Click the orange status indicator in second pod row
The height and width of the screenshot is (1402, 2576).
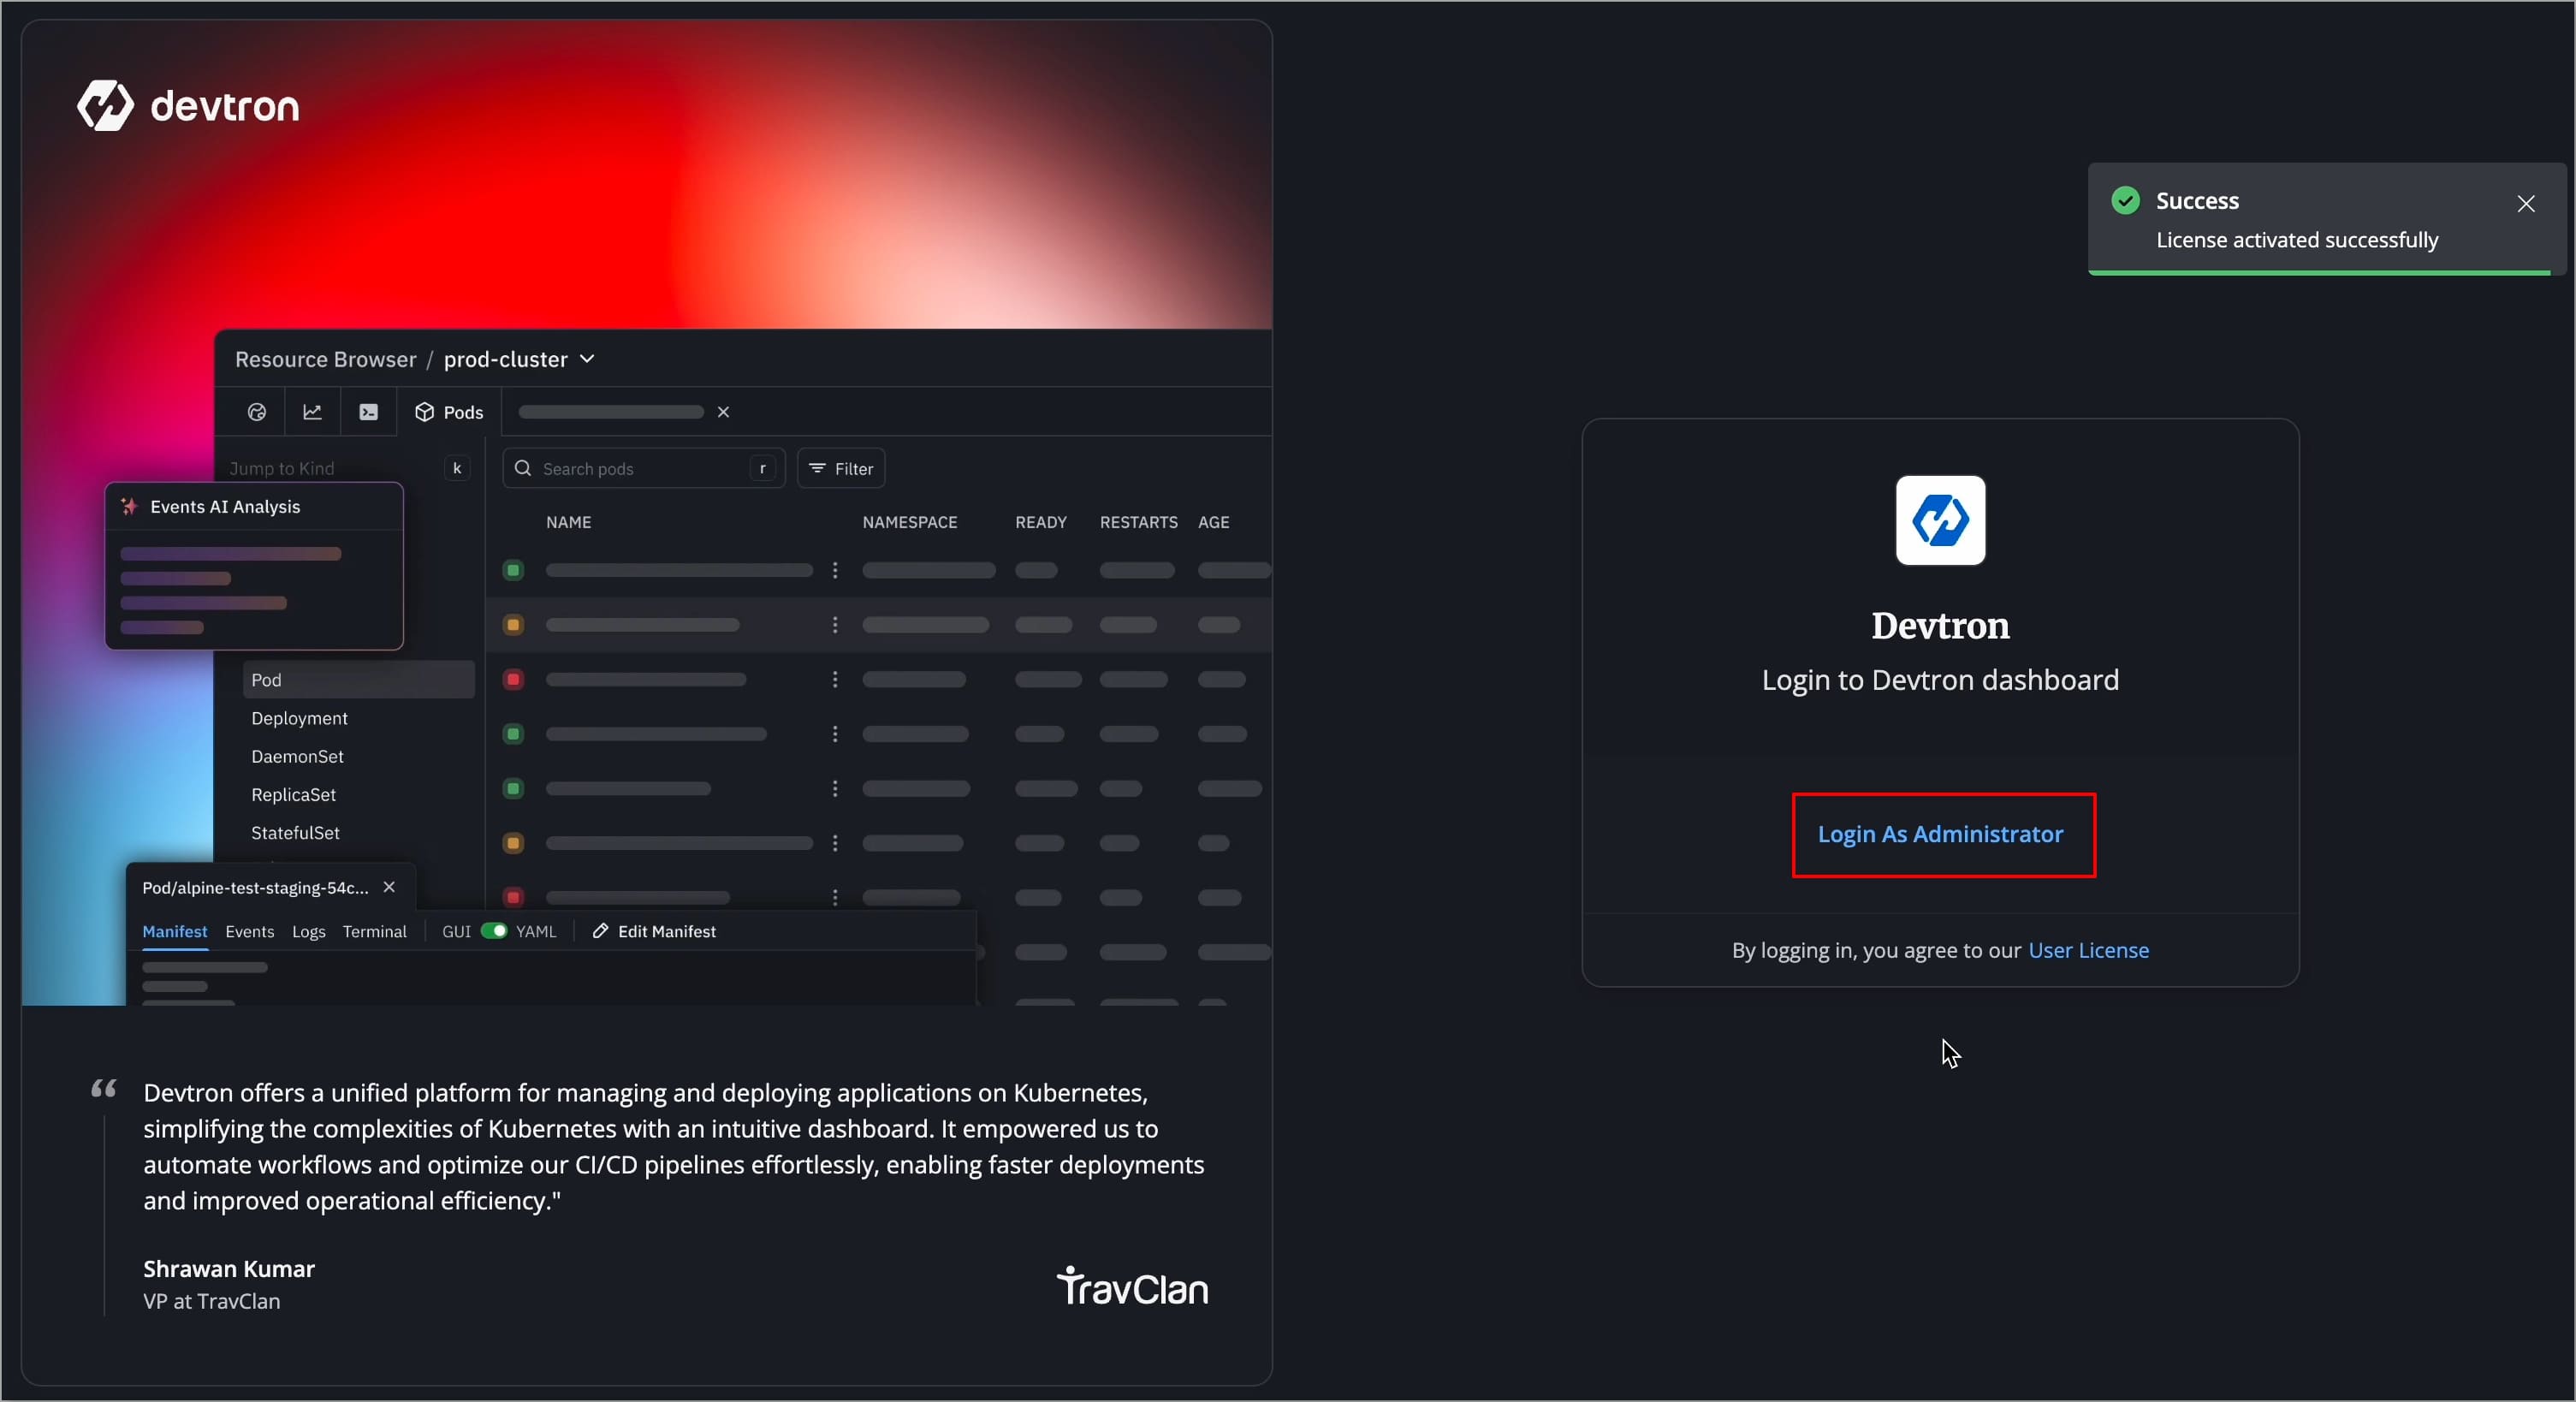513,625
